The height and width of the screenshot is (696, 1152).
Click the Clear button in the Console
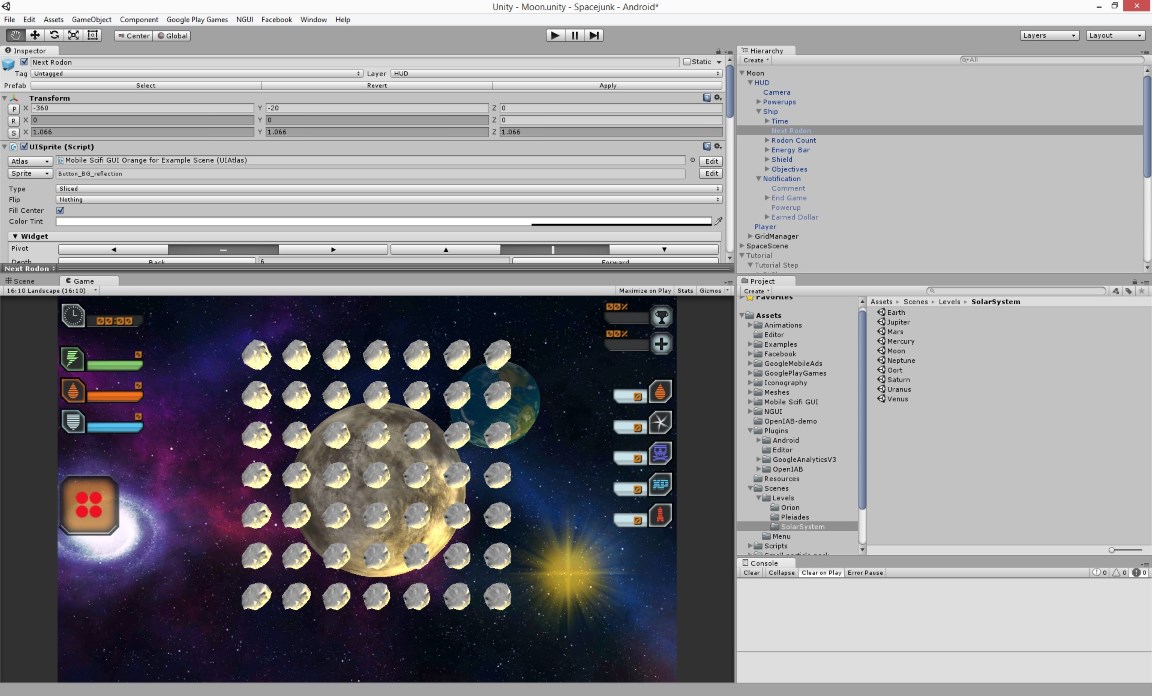point(751,573)
